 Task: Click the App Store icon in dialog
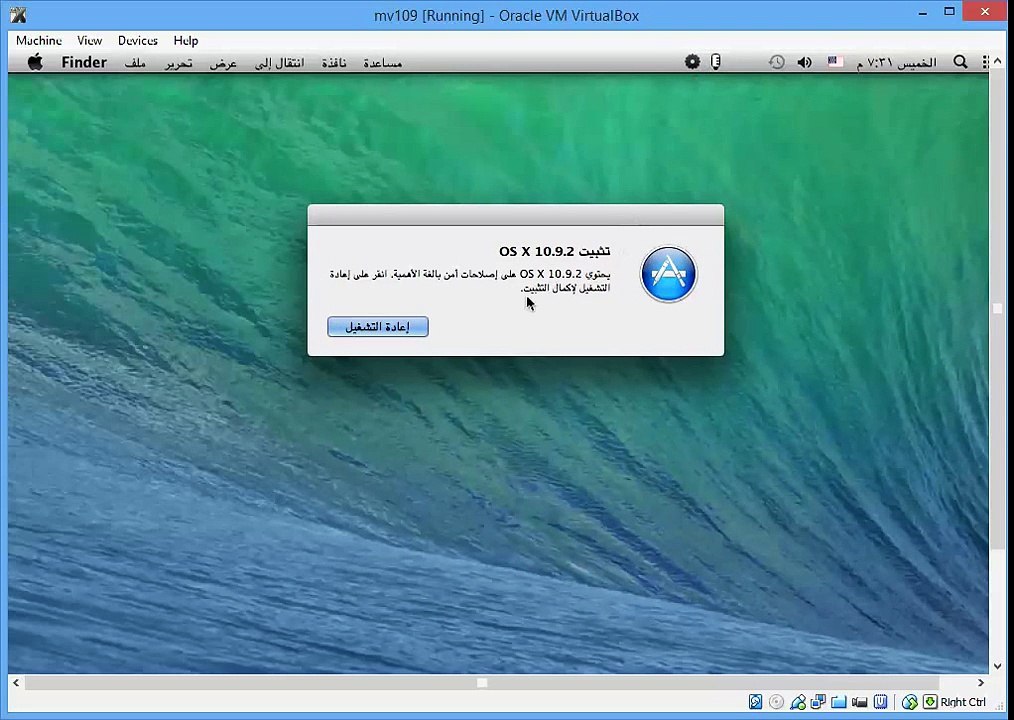coord(668,274)
